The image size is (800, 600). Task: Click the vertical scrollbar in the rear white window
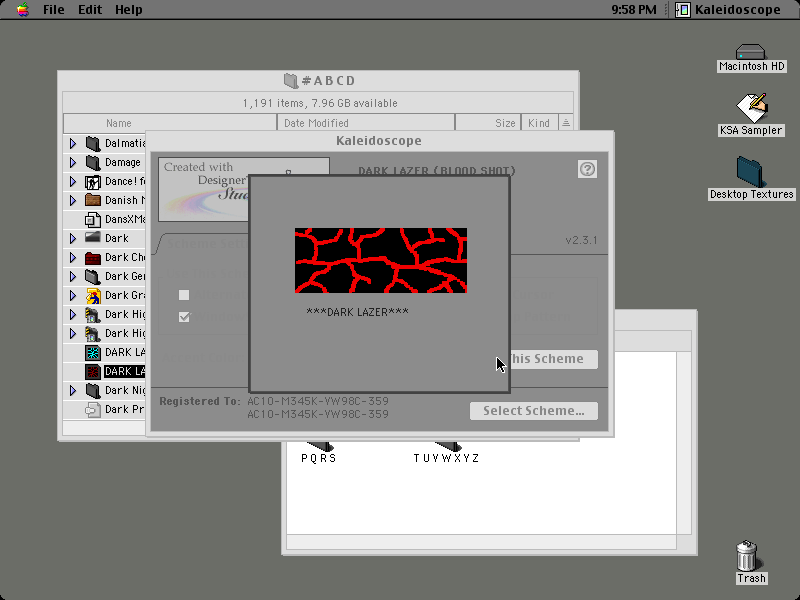click(684, 443)
